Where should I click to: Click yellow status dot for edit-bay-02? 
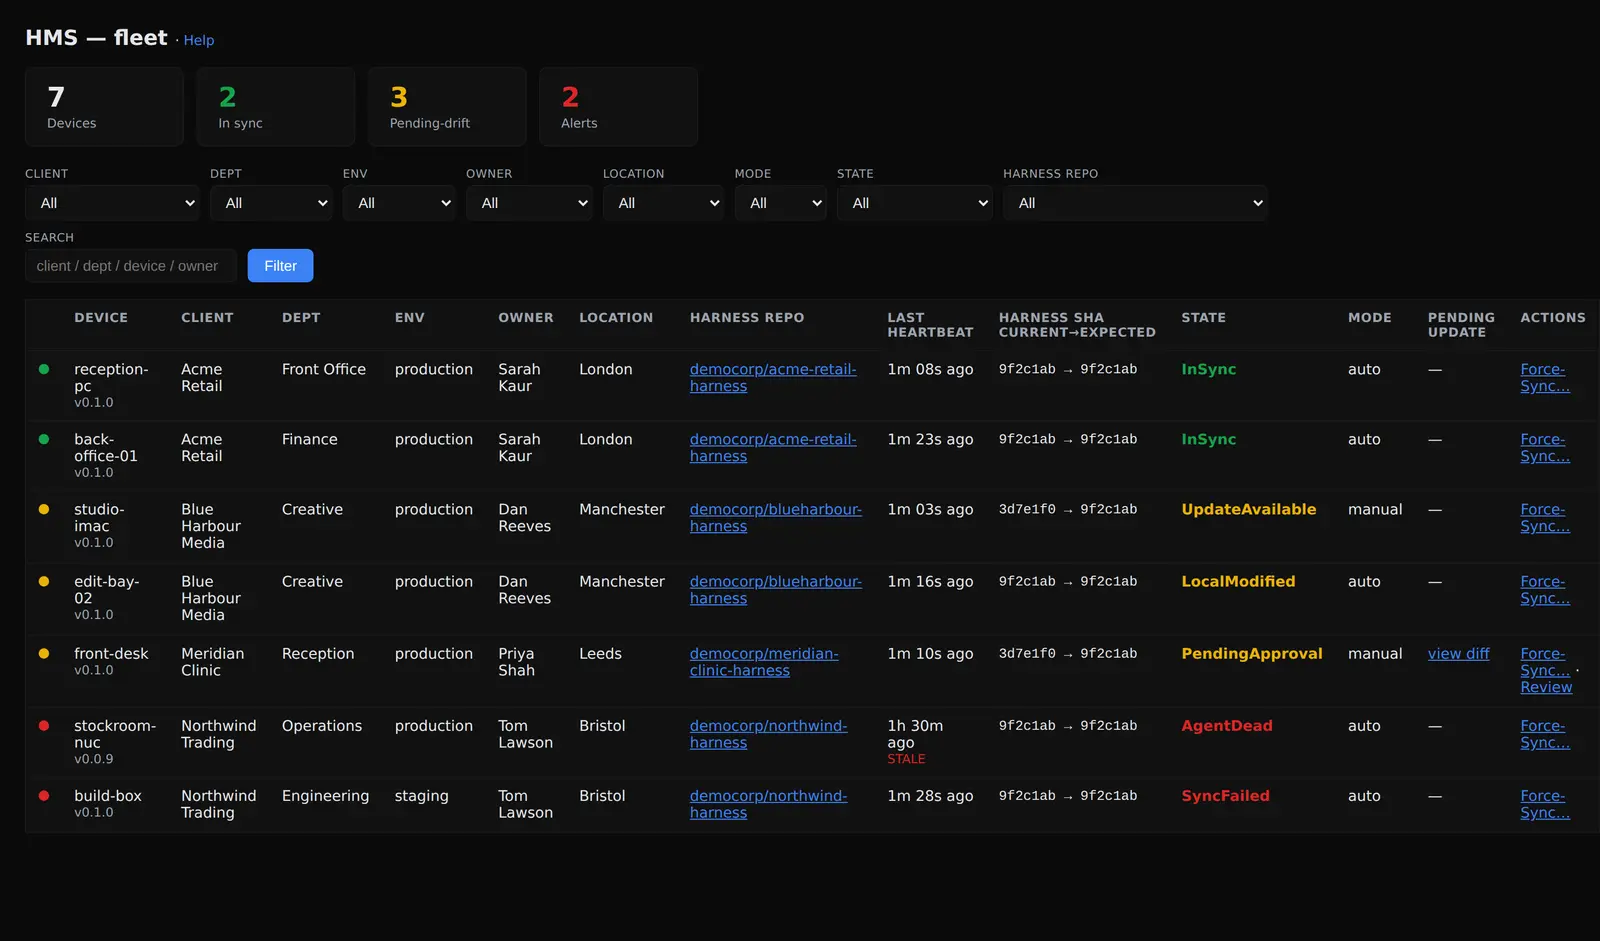[x=44, y=581]
